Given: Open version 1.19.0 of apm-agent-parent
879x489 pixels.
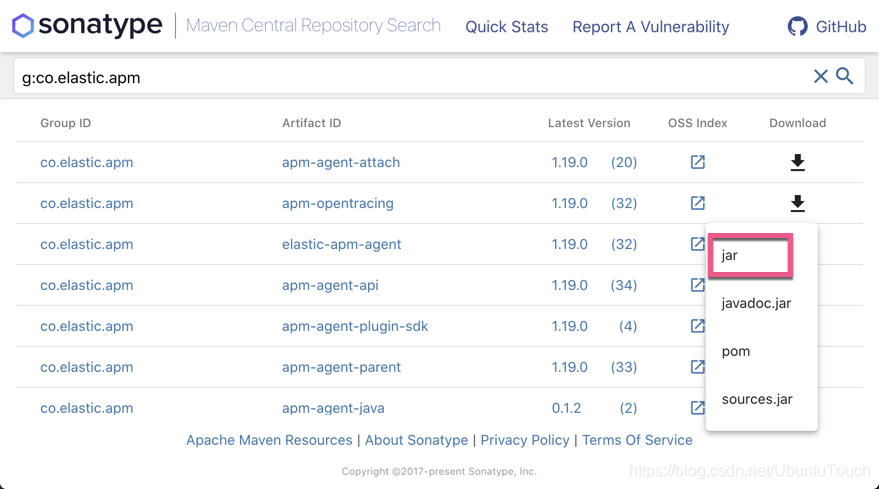Looking at the screenshot, I should tap(570, 367).
